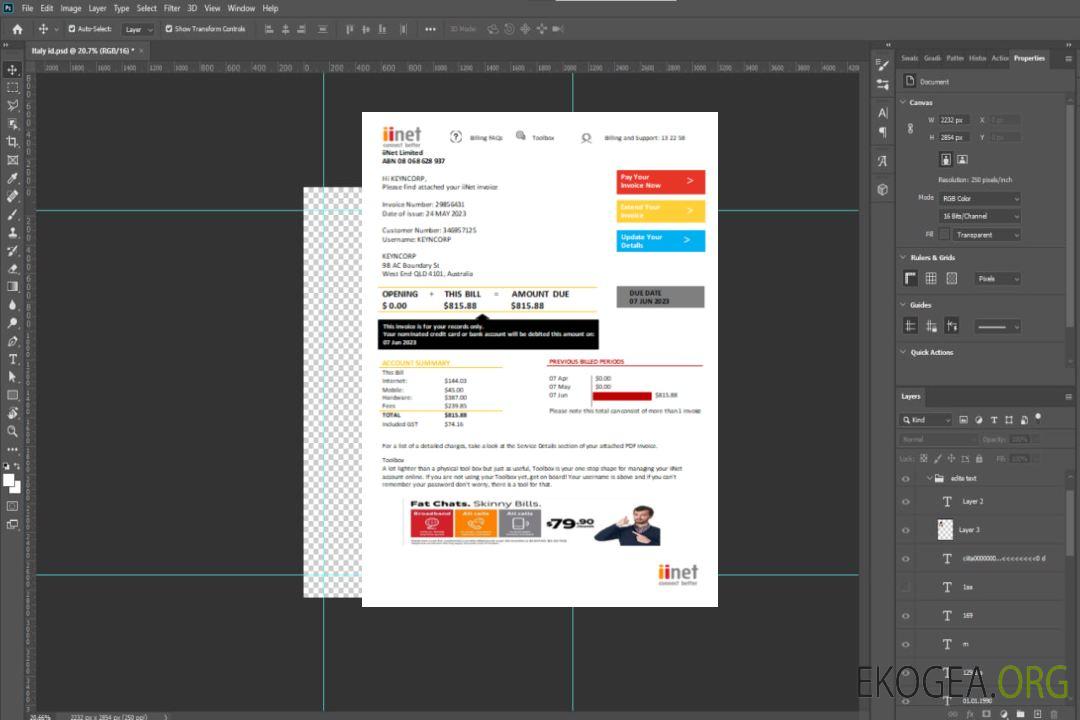The height and width of the screenshot is (720, 1080).
Task: Open the 16 Bits/Channel dropdown
Action: click(980, 216)
